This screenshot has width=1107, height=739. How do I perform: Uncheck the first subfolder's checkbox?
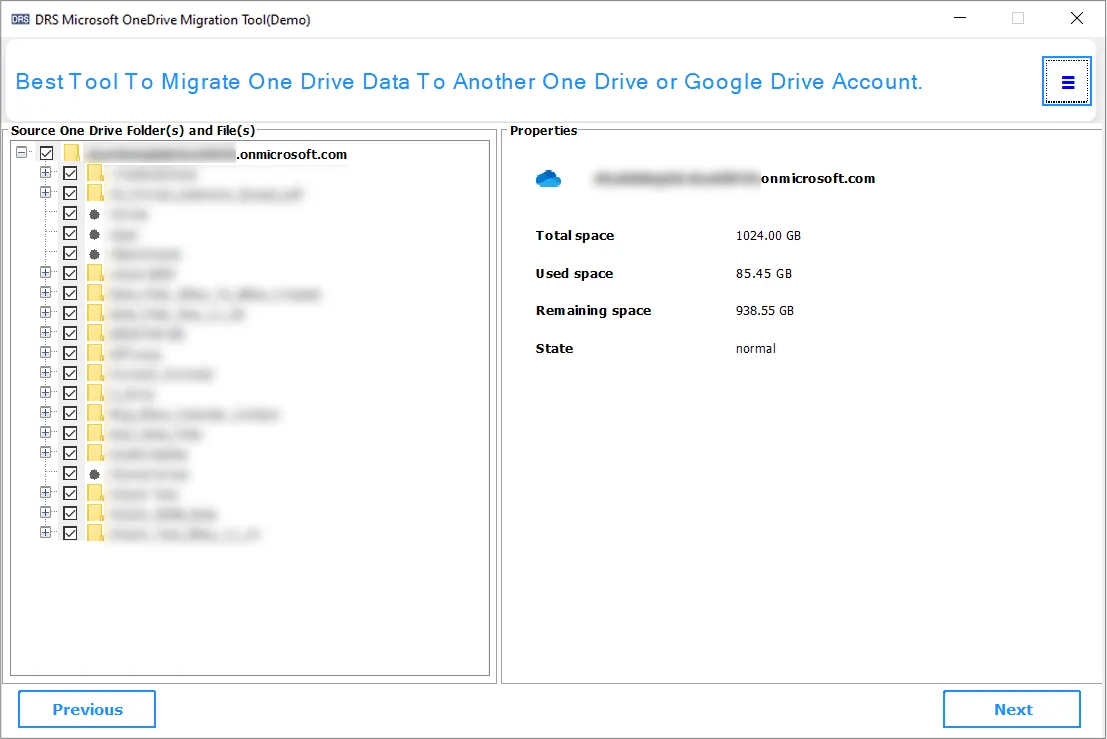[70, 173]
